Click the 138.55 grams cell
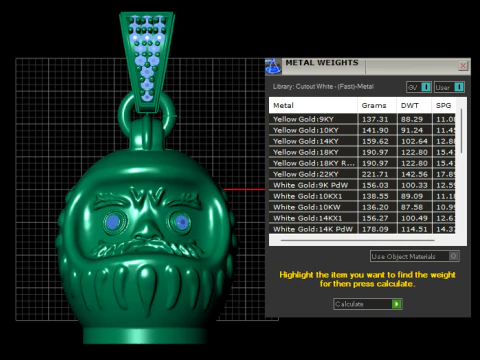480x360 pixels. coord(377,196)
